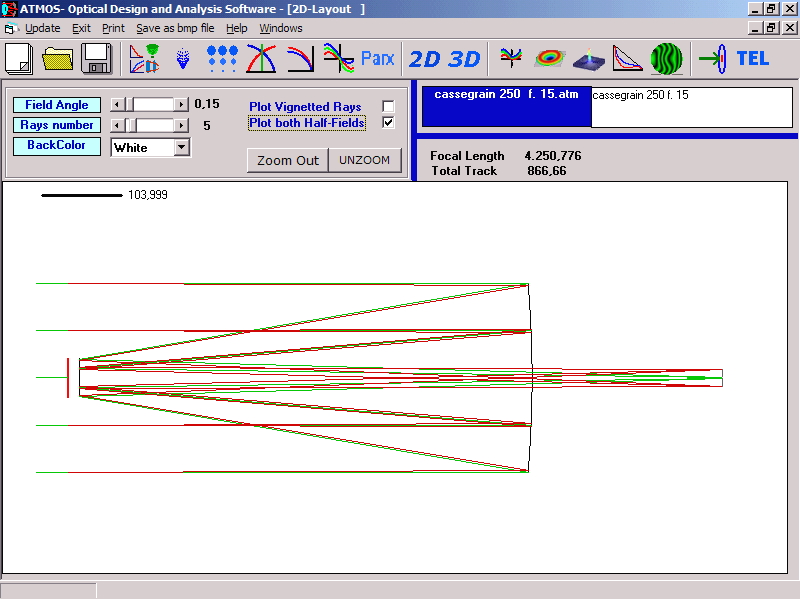The height and width of the screenshot is (600, 800).
Task: Decrease Rays number with left arrow
Action: point(117,125)
